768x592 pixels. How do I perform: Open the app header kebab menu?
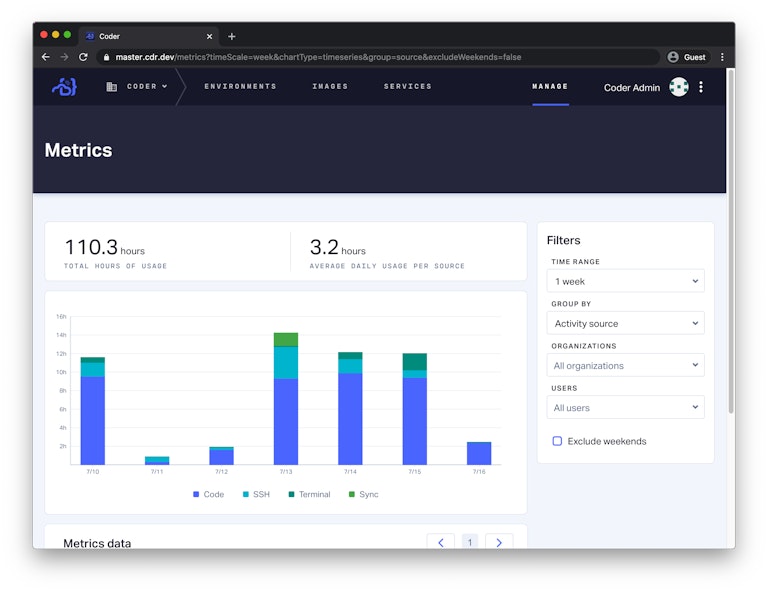click(x=701, y=87)
